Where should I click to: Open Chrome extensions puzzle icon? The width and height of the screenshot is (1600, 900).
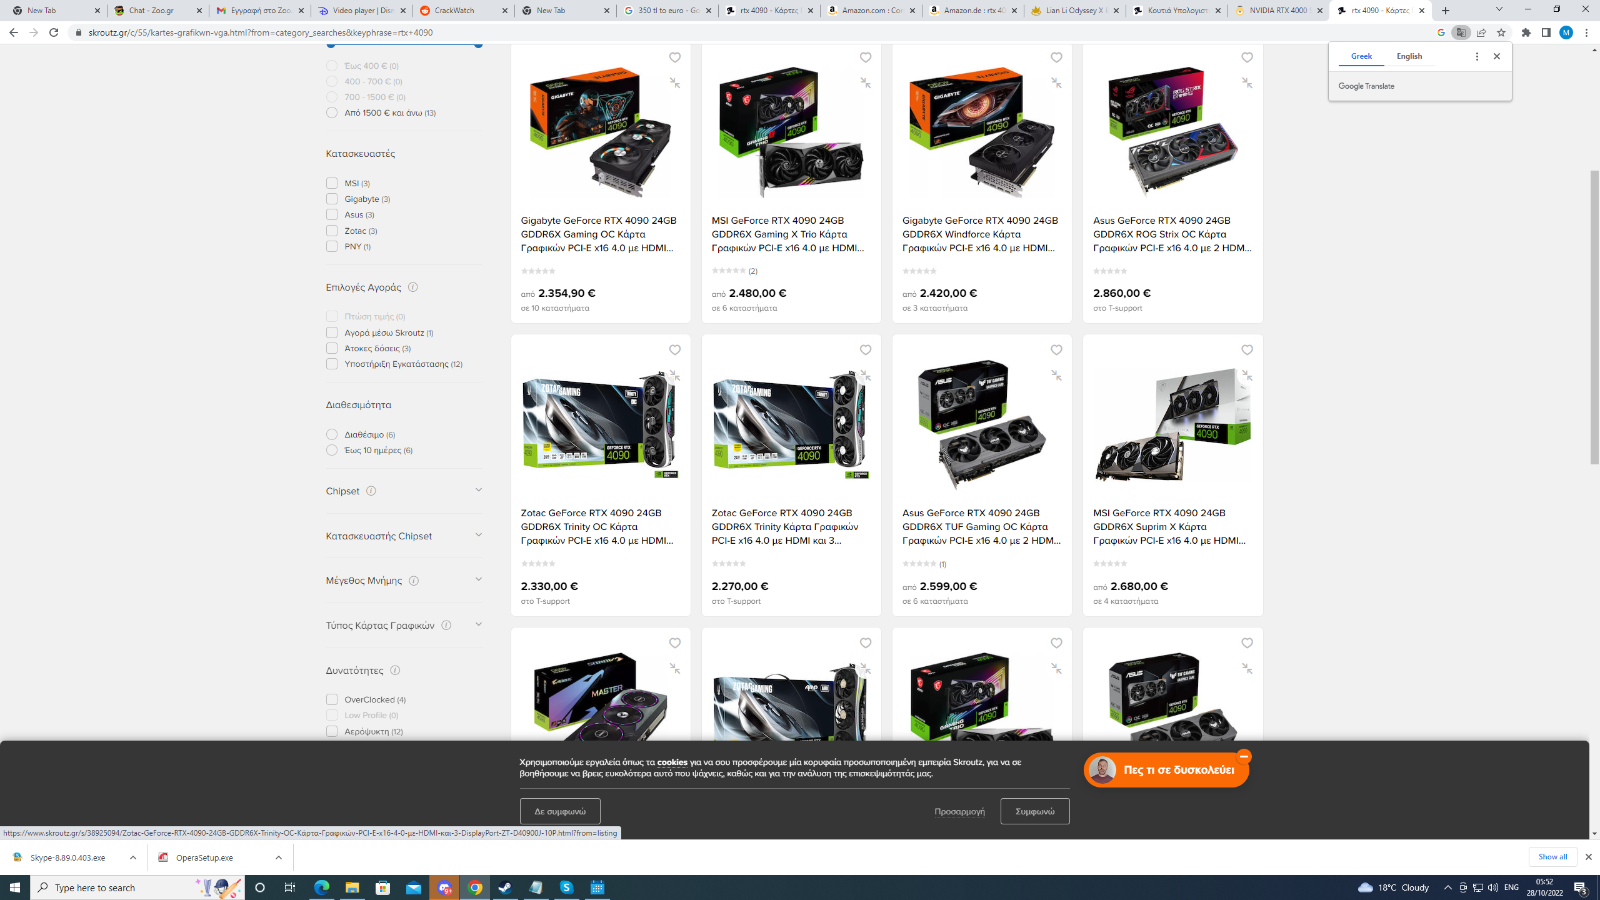pos(1526,32)
